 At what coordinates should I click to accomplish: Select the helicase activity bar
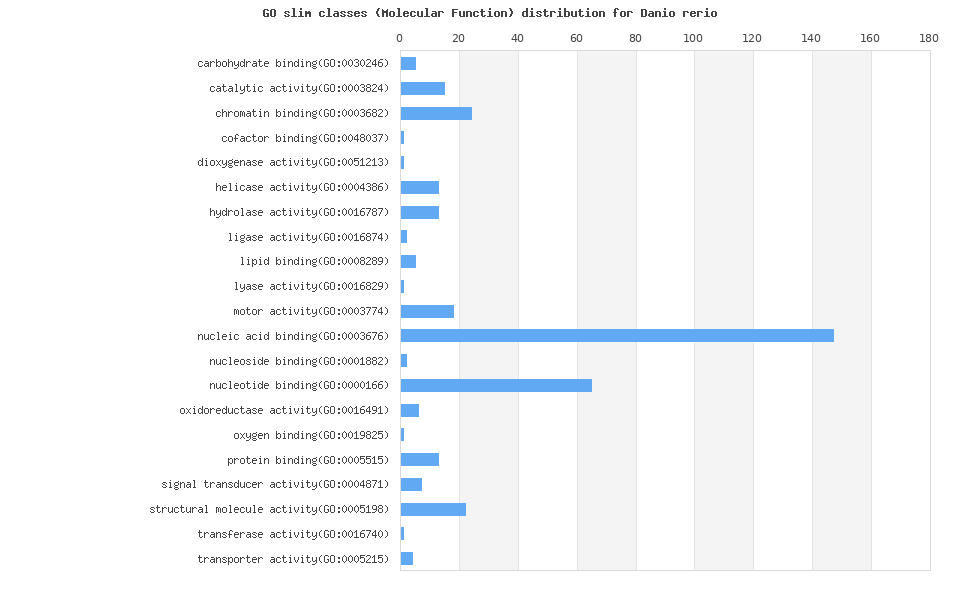click(420, 187)
